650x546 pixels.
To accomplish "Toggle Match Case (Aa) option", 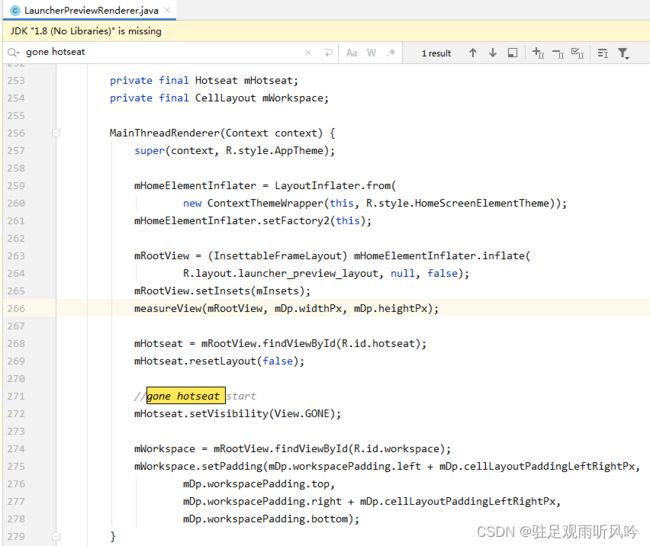I will tap(352, 53).
